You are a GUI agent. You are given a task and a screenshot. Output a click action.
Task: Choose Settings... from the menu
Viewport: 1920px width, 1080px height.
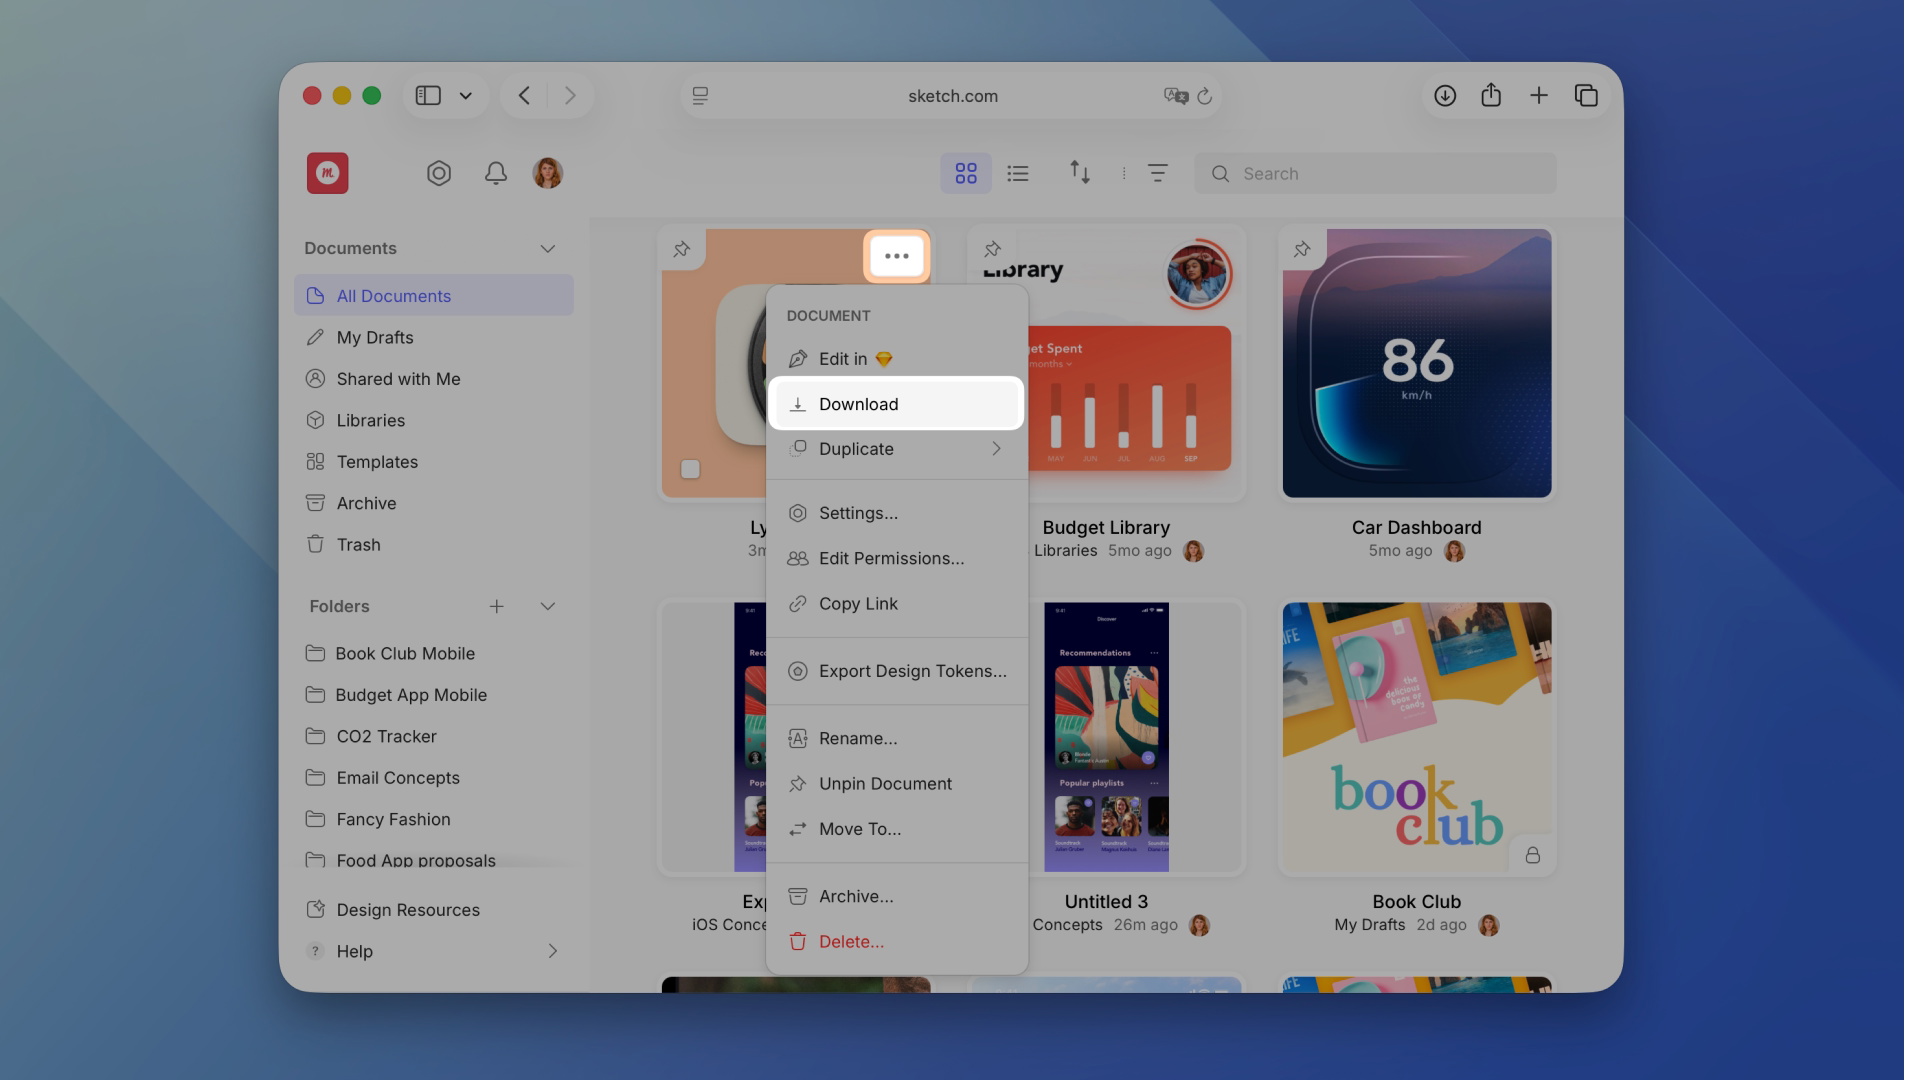pyautogui.click(x=897, y=513)
